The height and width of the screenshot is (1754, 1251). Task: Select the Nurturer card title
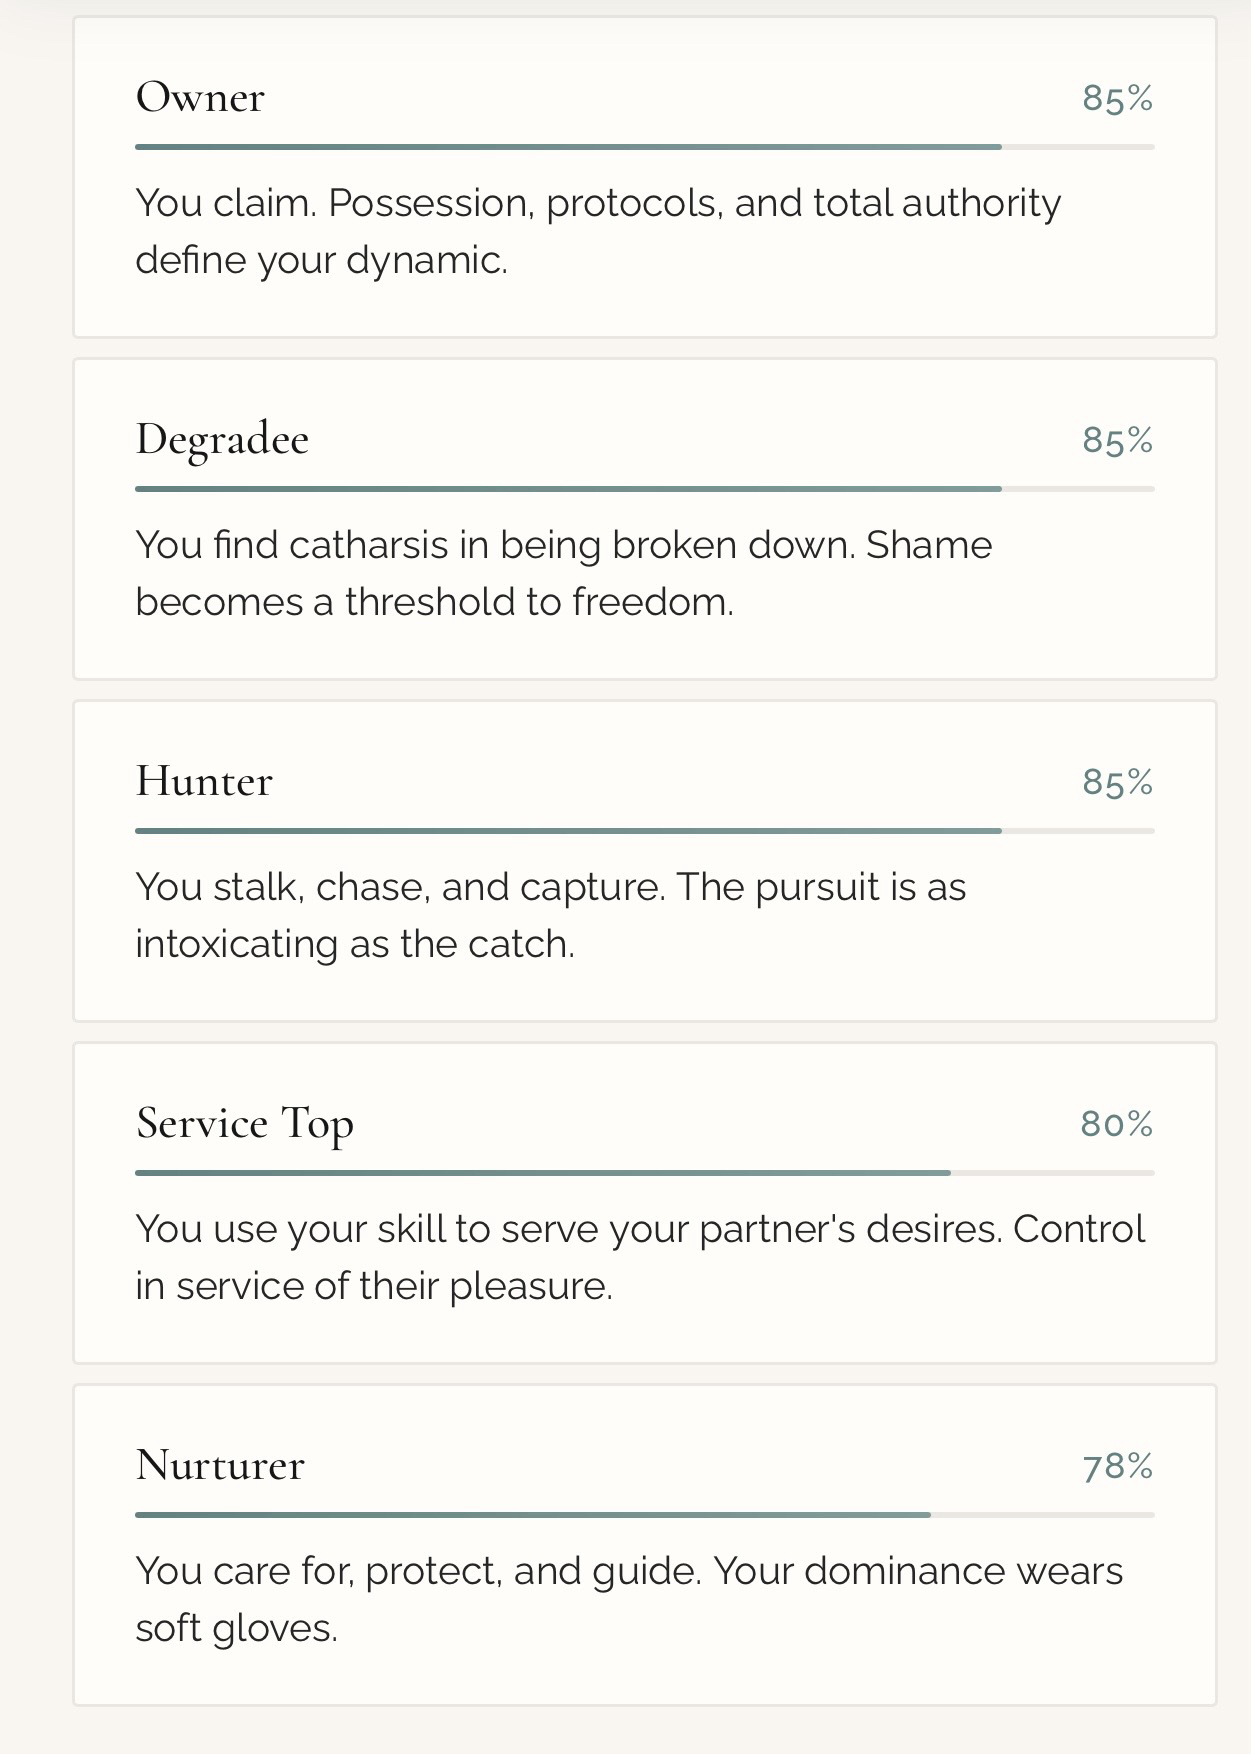point(220,1466)
